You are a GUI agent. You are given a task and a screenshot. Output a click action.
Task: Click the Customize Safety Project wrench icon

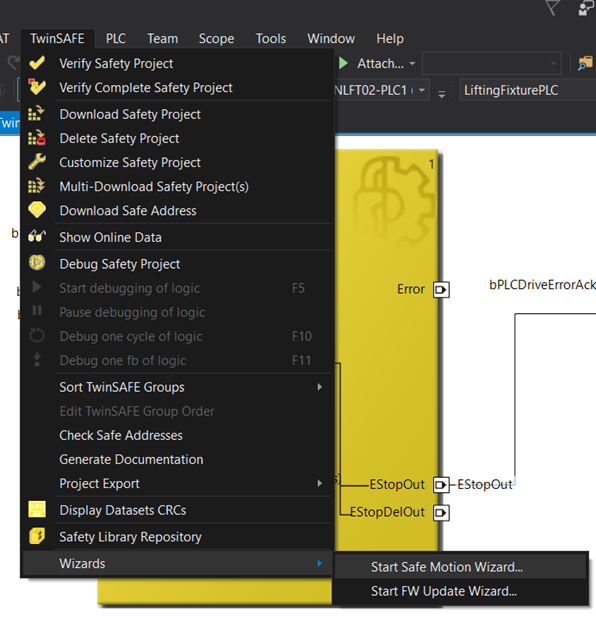click(x=37, y=162)
